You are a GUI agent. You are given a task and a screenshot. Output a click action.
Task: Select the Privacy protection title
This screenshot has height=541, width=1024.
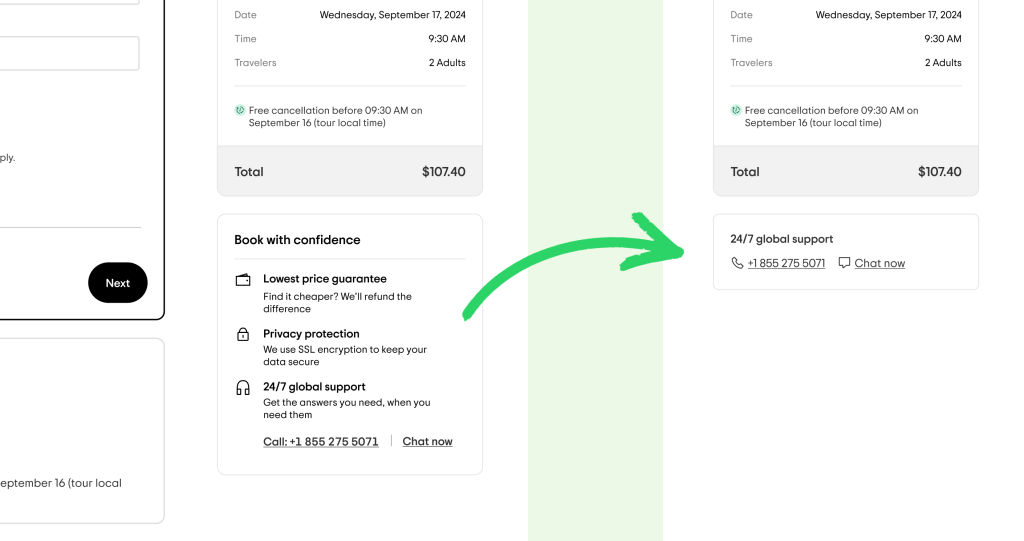click(x=311, y=334)
